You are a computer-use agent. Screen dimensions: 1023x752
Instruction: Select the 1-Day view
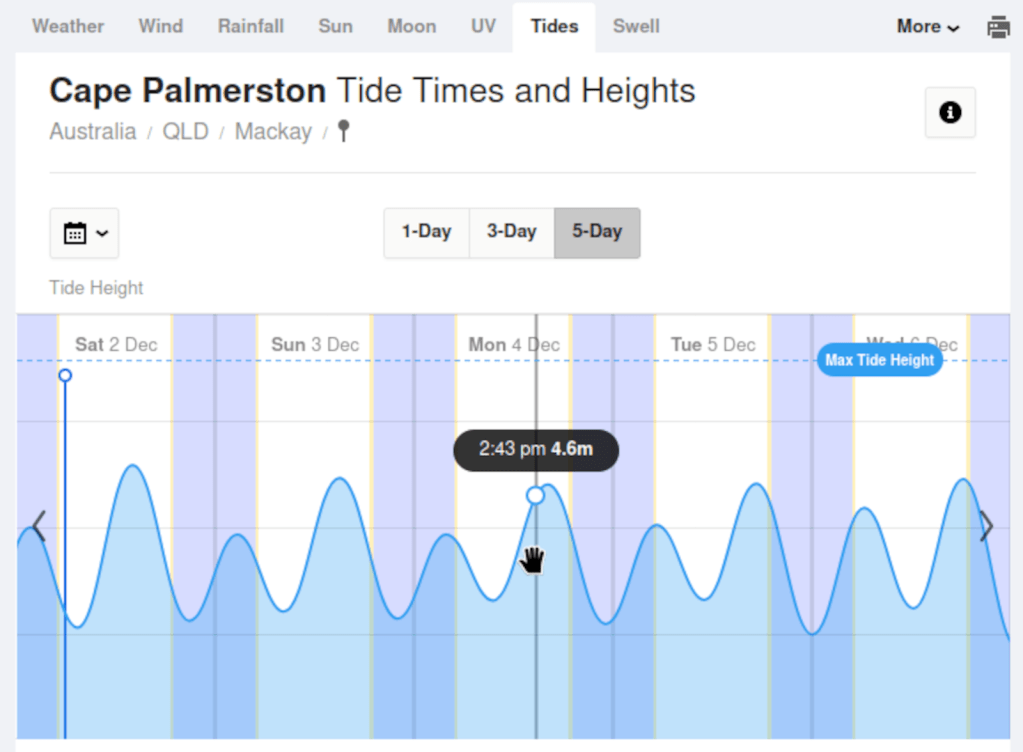[426, 232]
